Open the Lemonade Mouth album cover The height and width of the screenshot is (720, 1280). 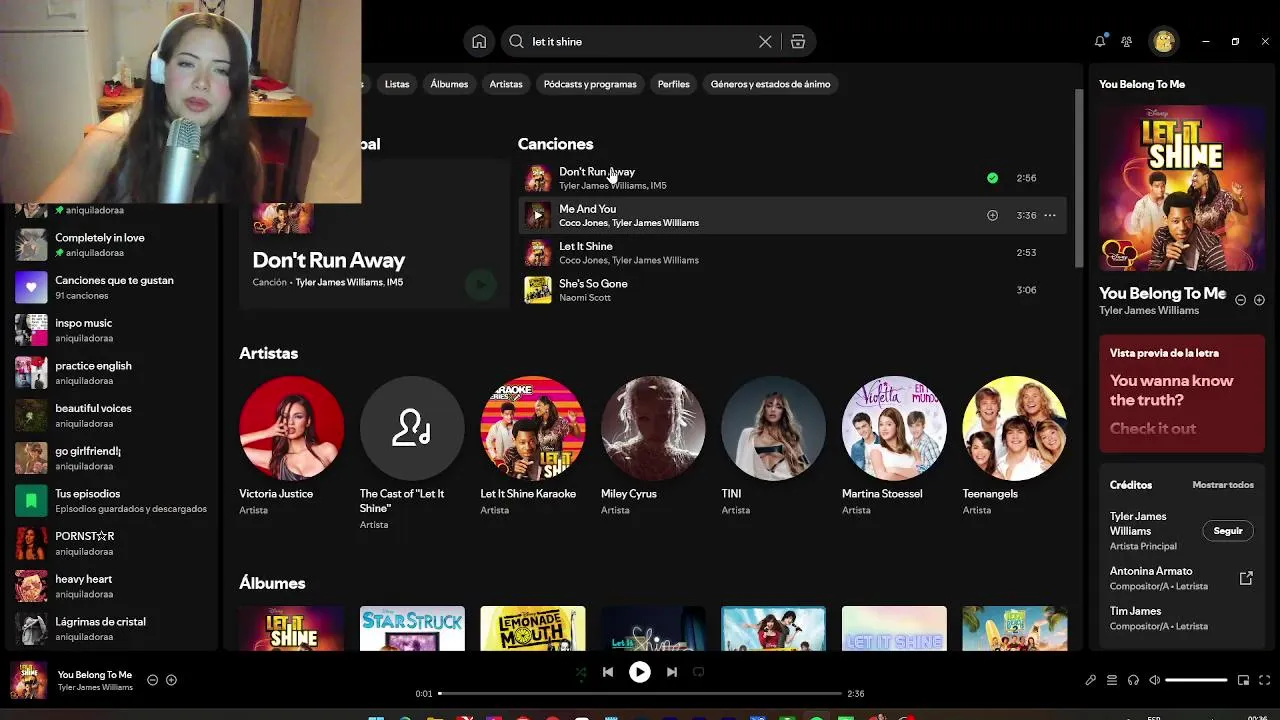click(532, 628)
